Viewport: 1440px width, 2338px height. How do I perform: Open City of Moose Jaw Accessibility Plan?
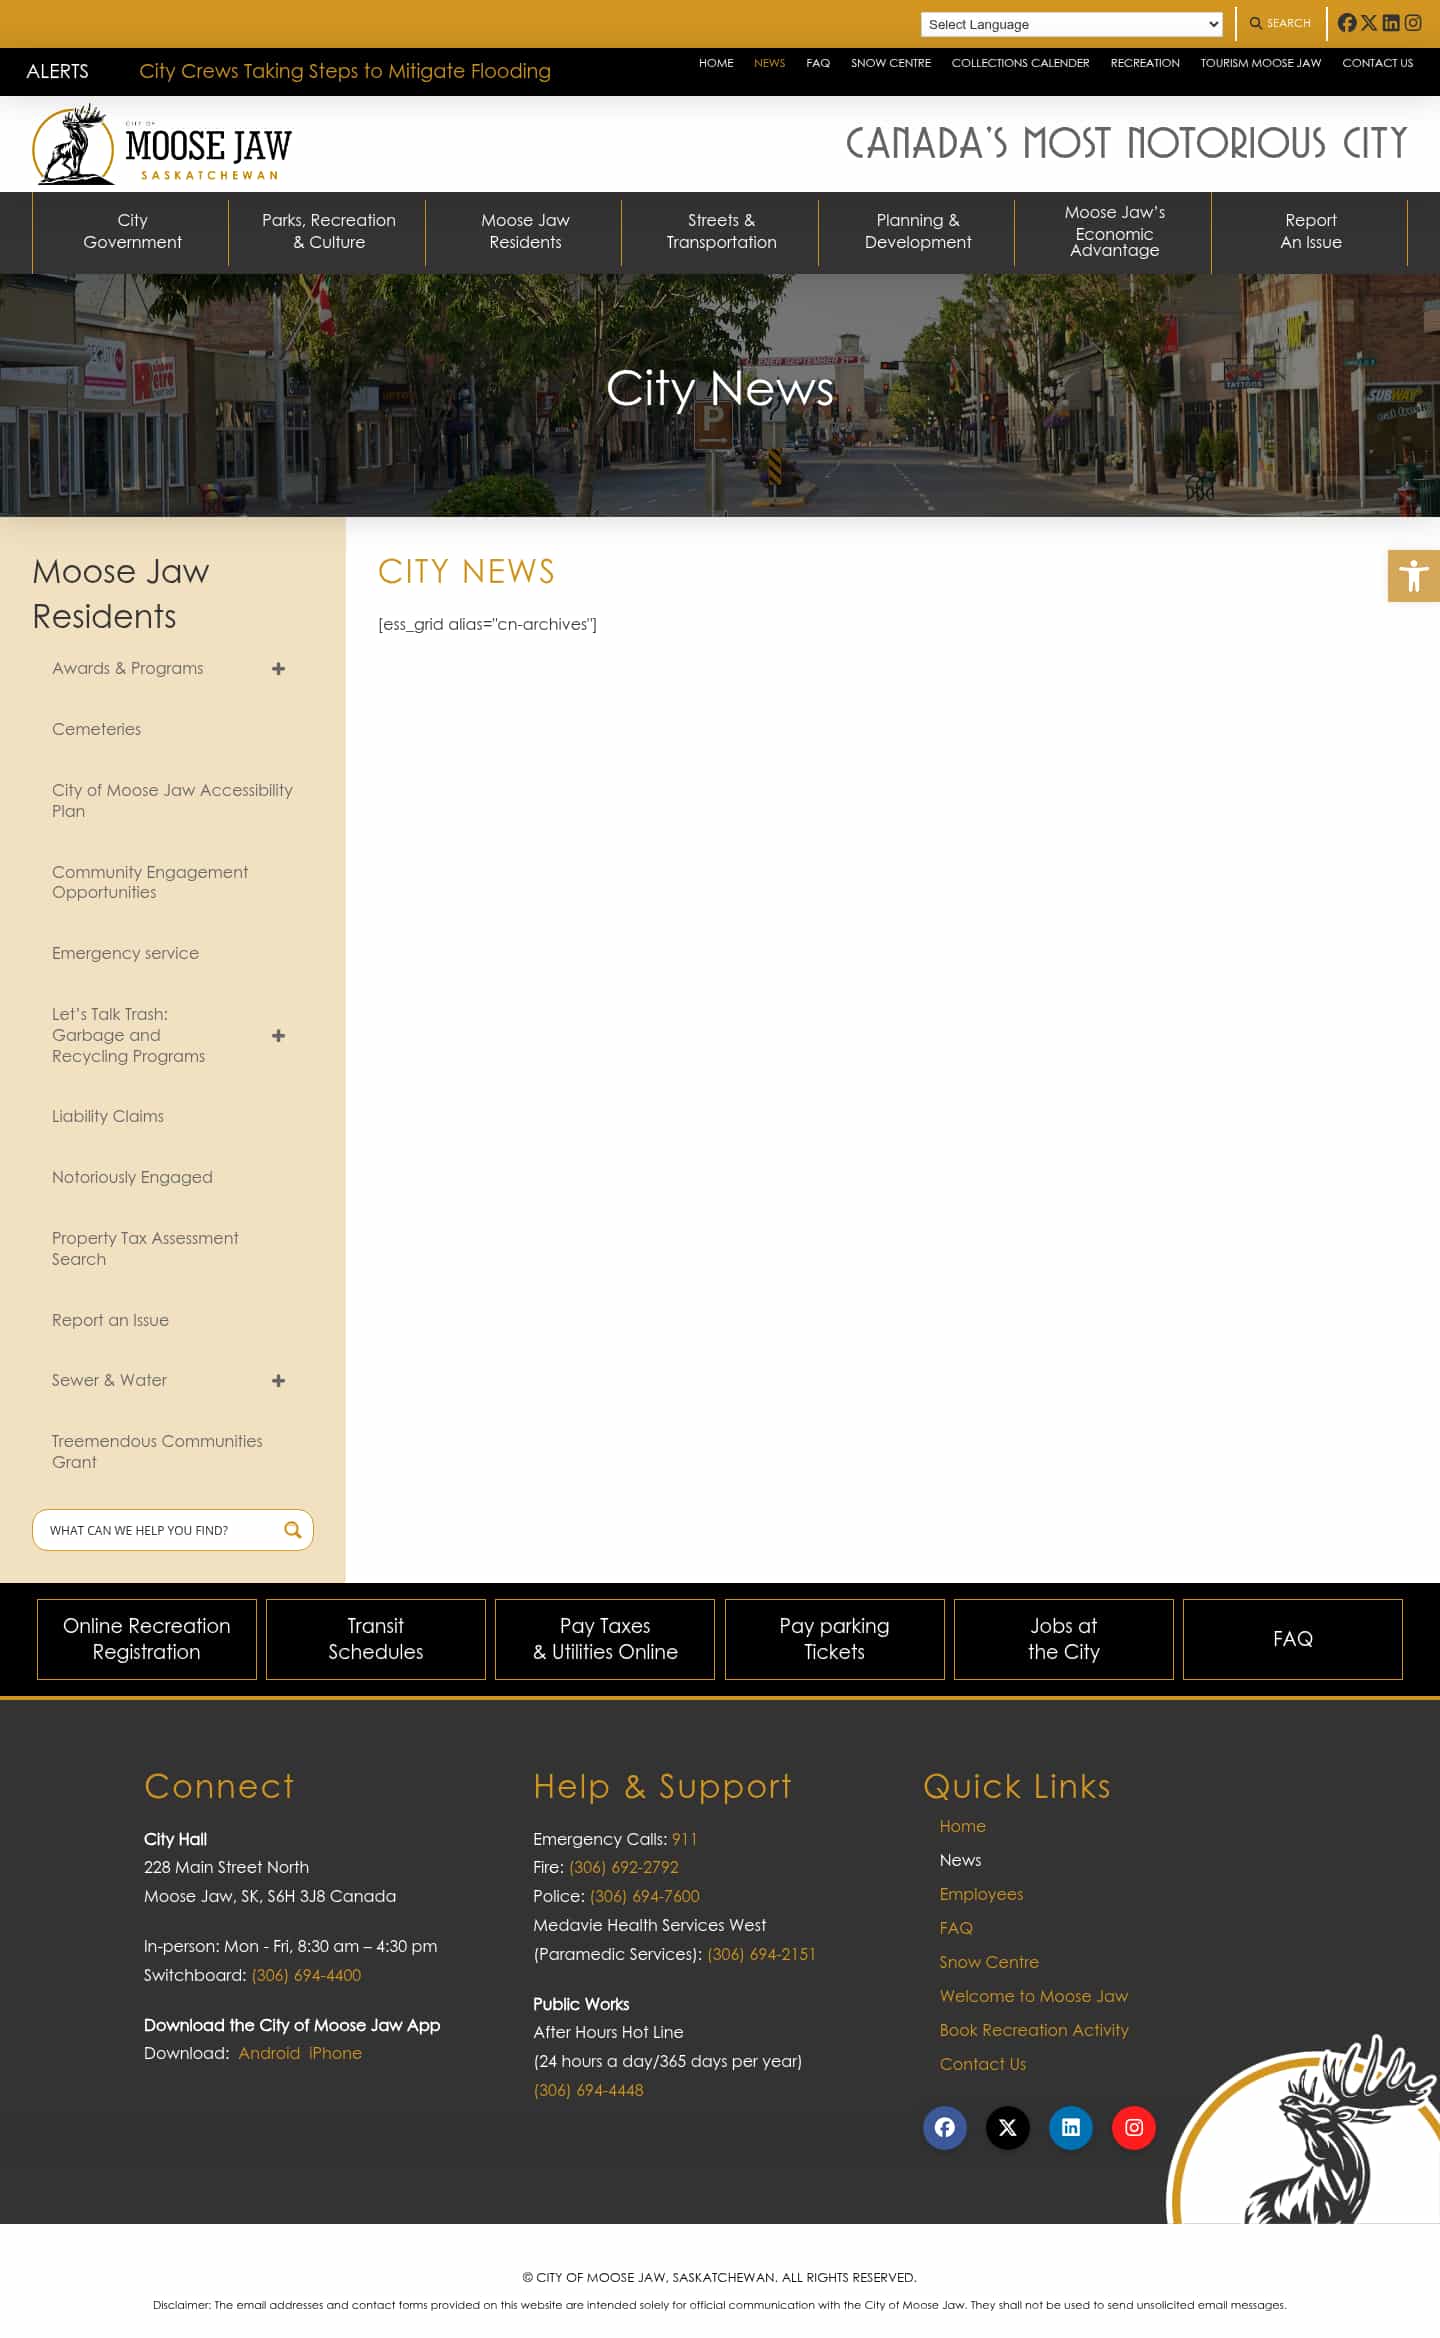[172, 800]
